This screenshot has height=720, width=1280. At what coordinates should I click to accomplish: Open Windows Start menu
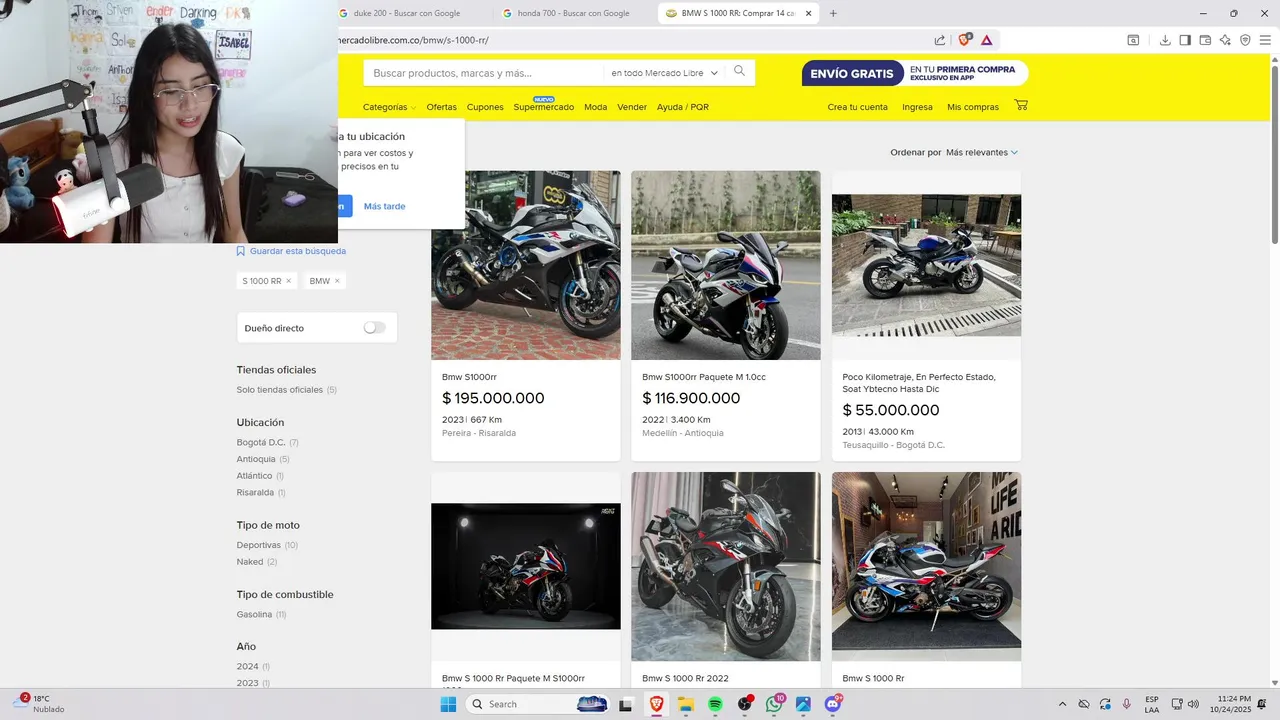[448, 704]
